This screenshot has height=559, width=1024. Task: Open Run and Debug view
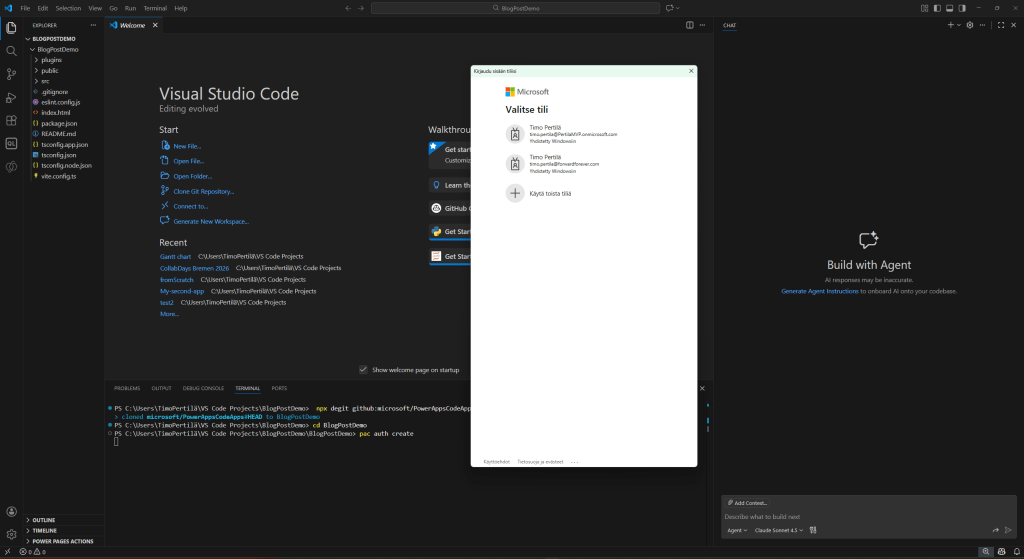coord(12,97)
